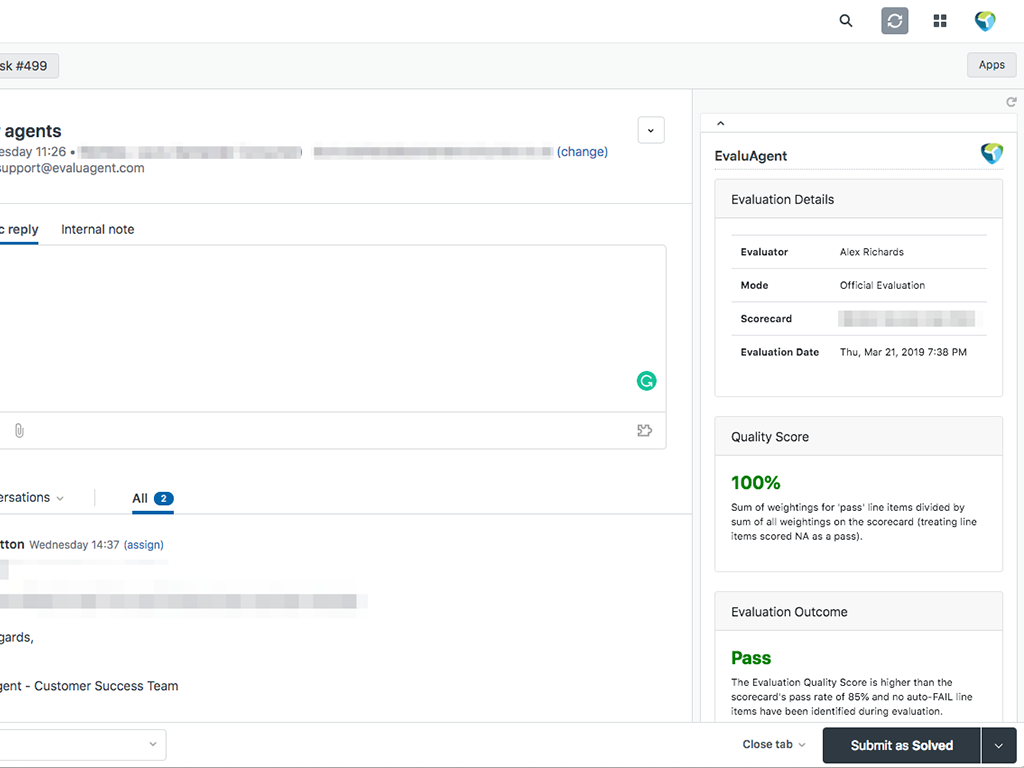Click the refresh sync icon in top bar
Screen dimensions: 1024x768
point(894,21)
